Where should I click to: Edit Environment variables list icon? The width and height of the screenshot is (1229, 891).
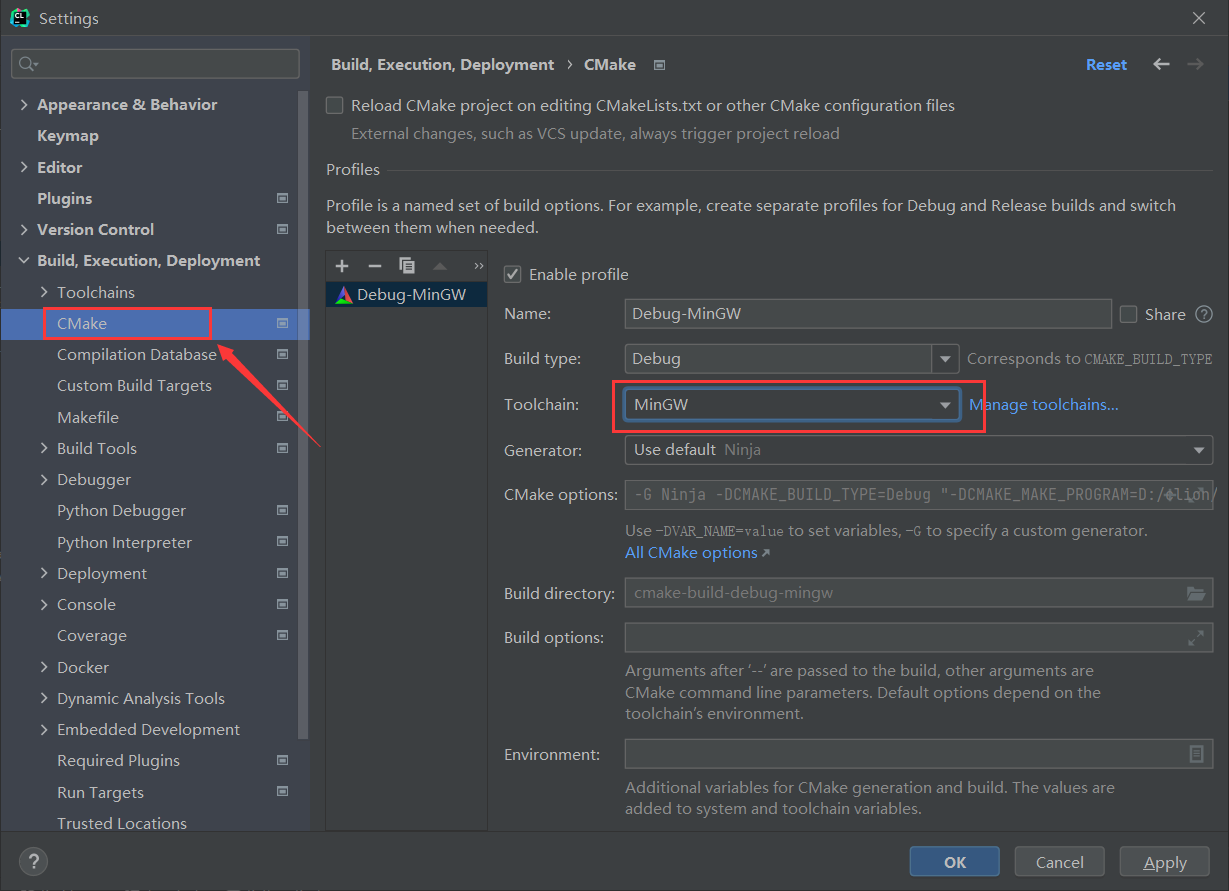tap(1196, 754)
